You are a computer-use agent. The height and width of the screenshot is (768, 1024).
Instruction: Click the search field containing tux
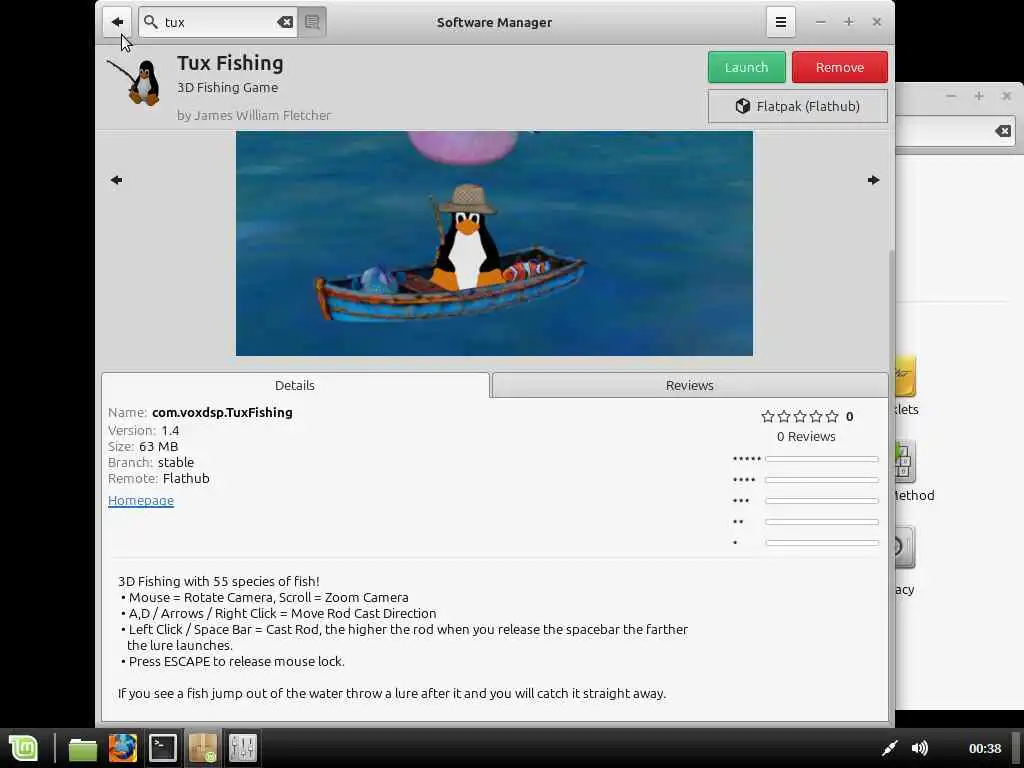(x=219, y=22)
